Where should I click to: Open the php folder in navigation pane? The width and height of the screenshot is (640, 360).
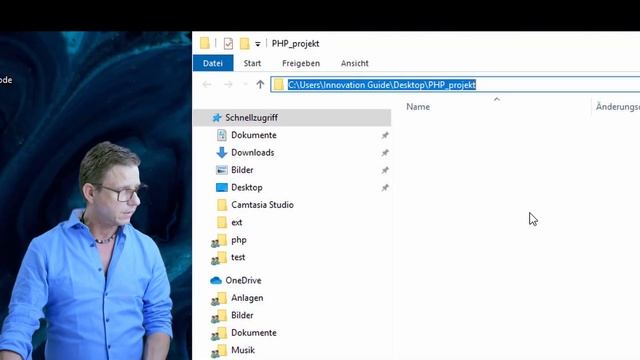(238, 240)
